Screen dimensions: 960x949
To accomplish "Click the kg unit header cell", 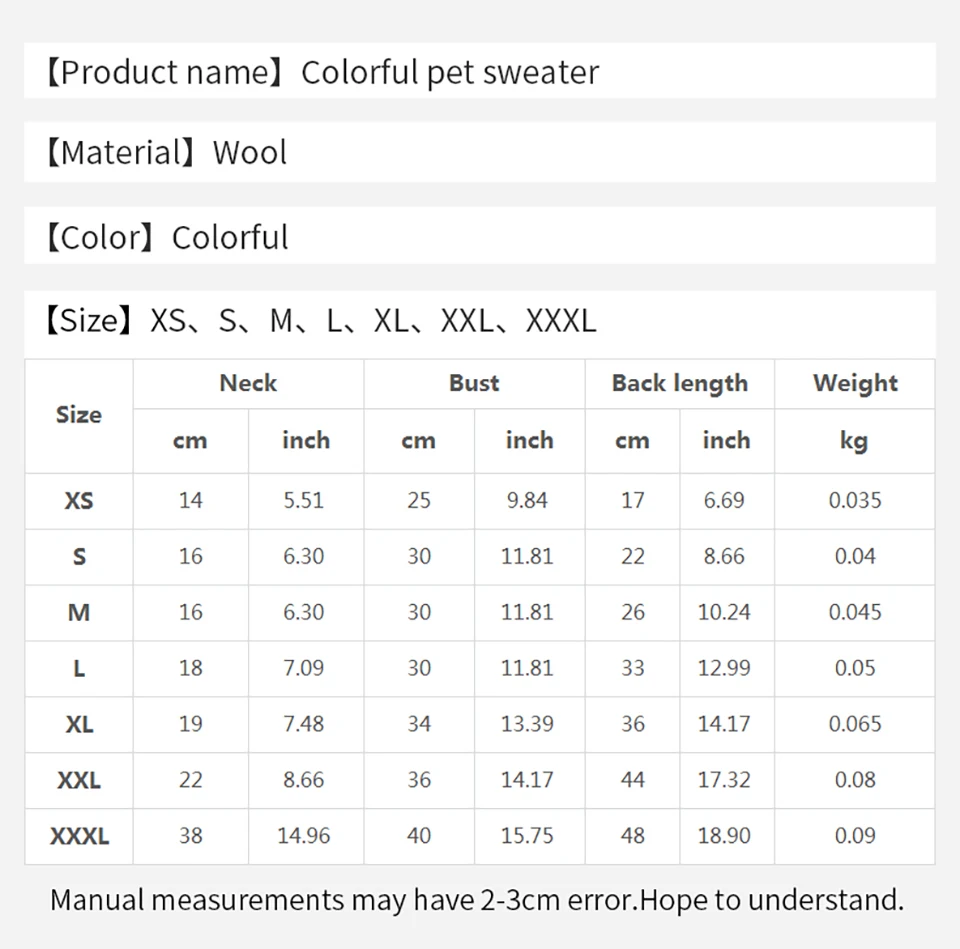I will [854, 441].
